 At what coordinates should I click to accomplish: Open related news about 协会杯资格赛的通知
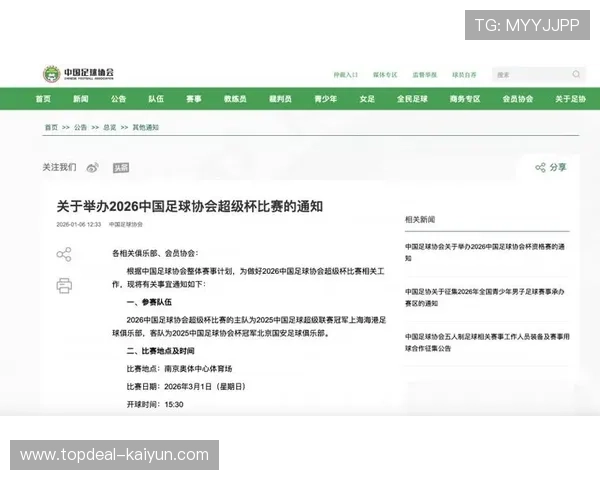(485, 252)
